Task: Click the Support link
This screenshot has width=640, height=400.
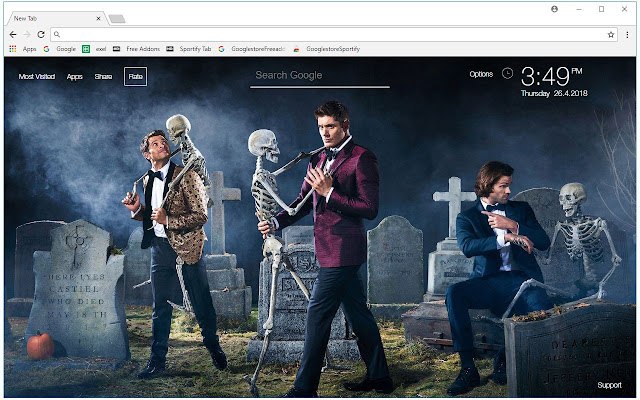Action: tap(609, 385)
